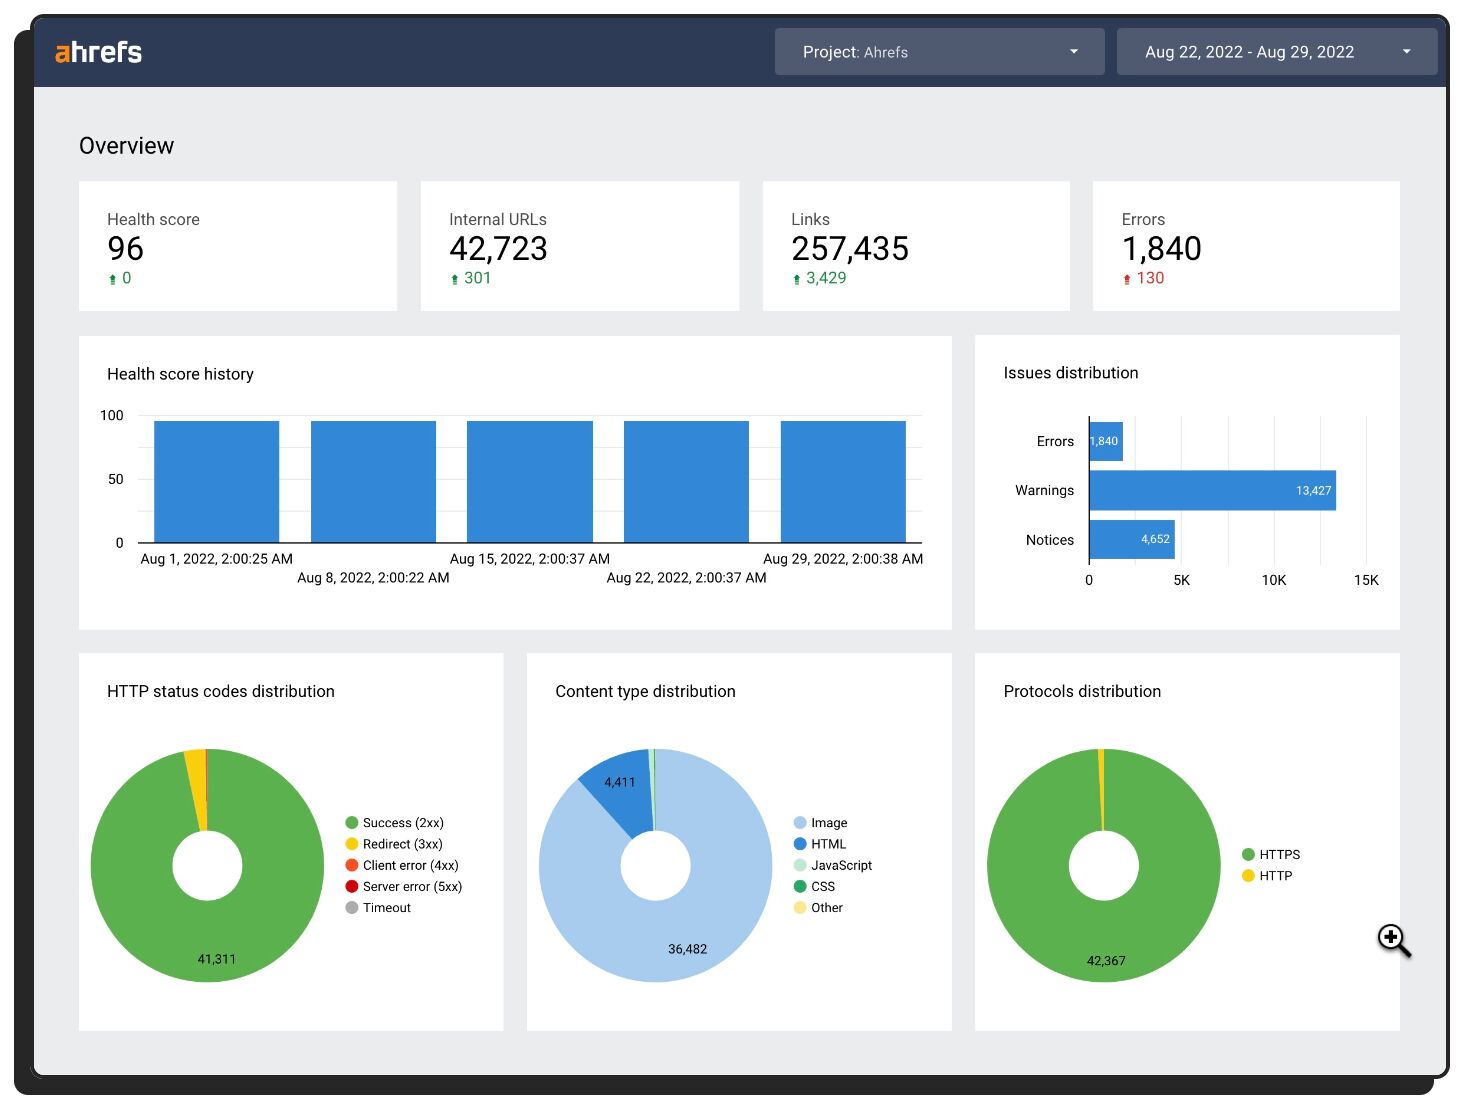The image size is (1464, 1112).
Task: Open the Project: Ahrefs dropdown
Action: (939, 52)
